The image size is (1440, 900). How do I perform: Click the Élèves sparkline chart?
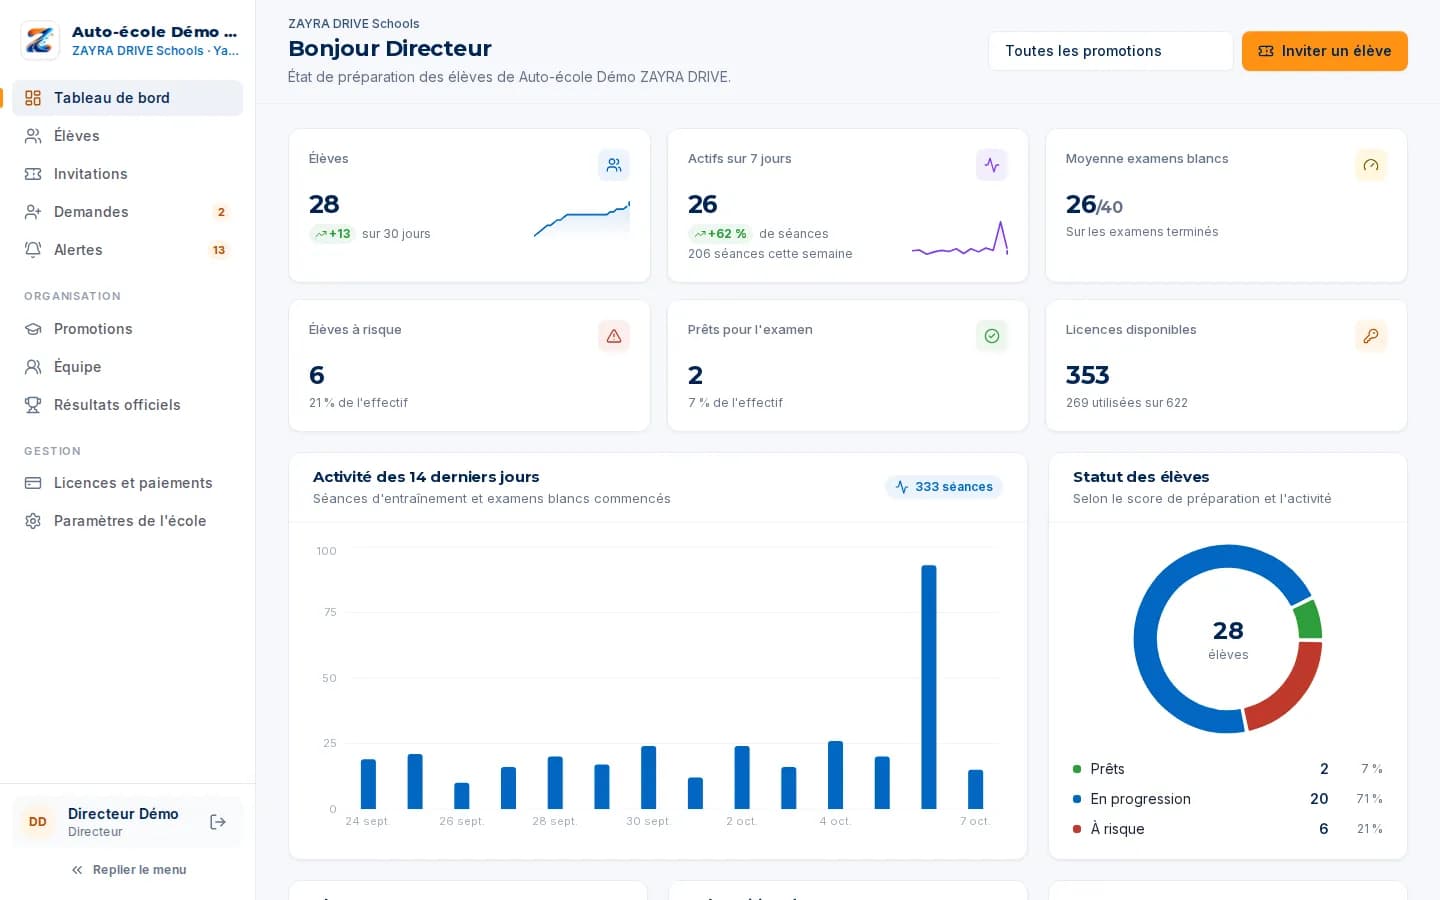pyautogui.click(x=582, y=219)
